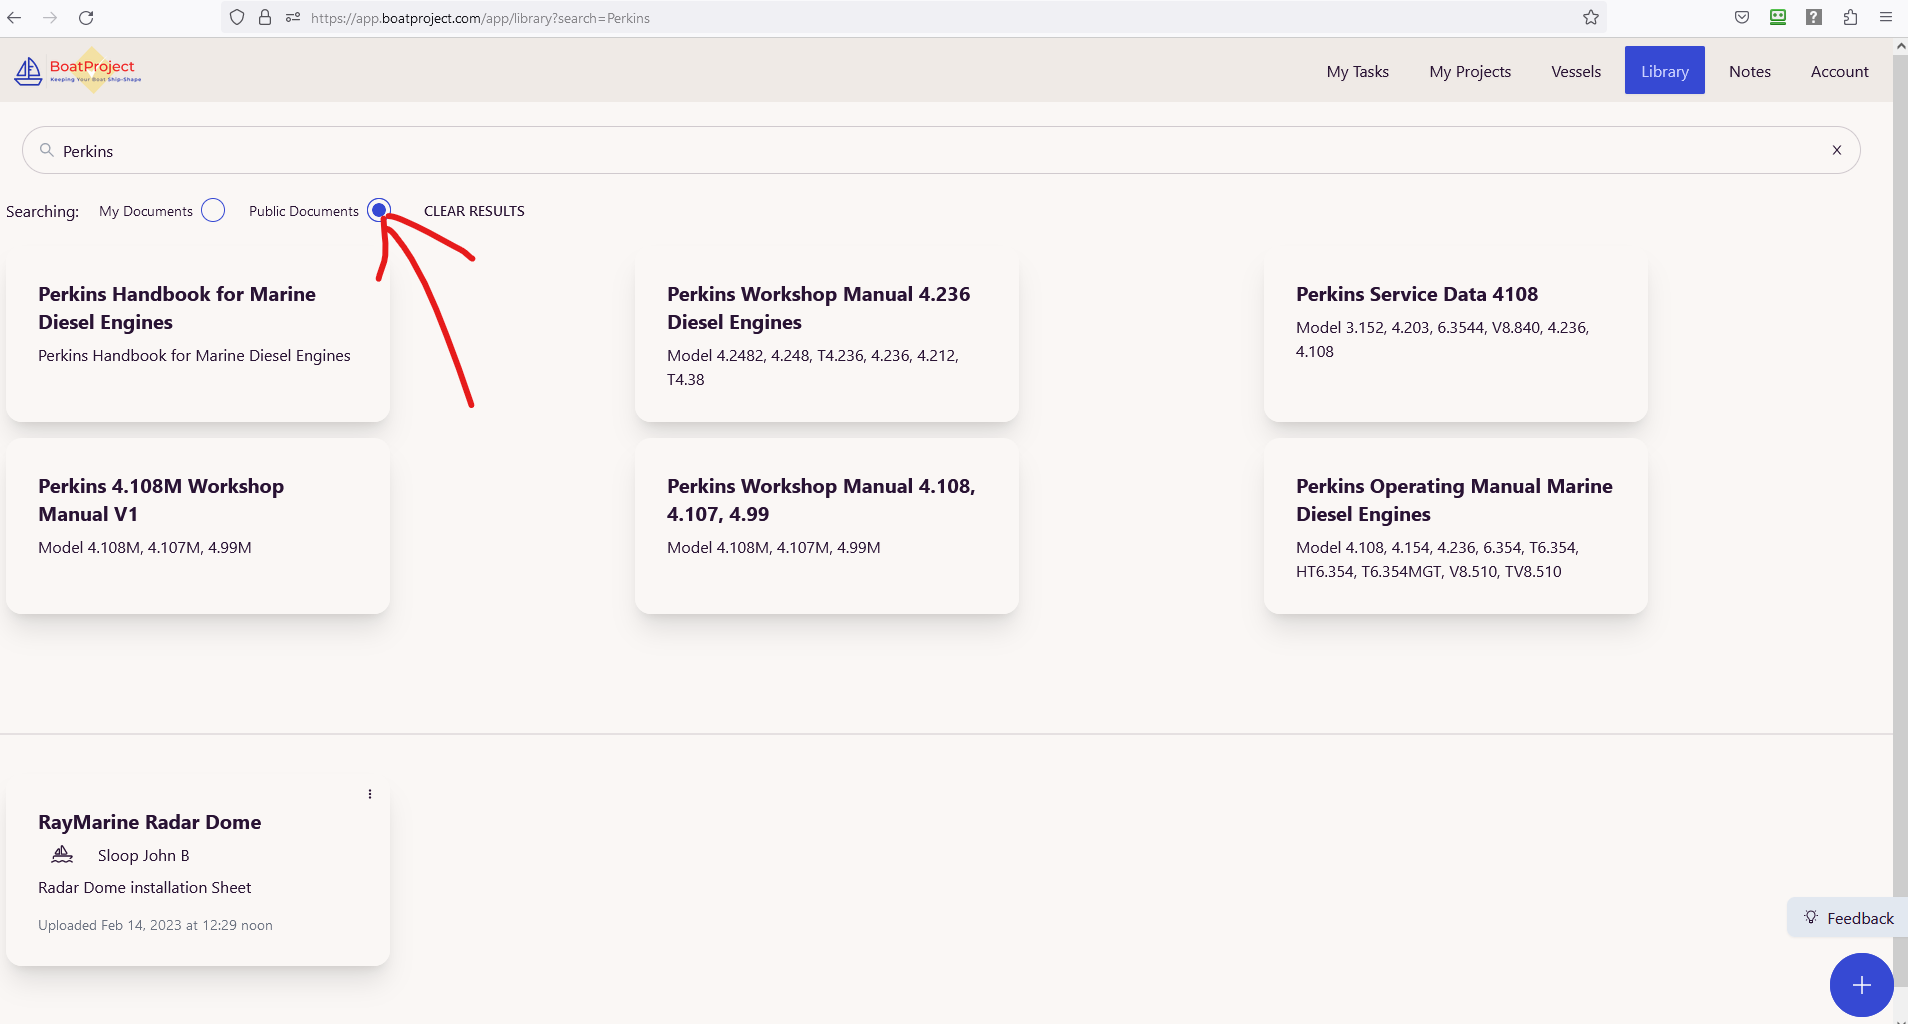1908x1024 pixels.
Task: Open Perkins 4.108M Workshop Manual V1
Action: click(x=198, y=526)
